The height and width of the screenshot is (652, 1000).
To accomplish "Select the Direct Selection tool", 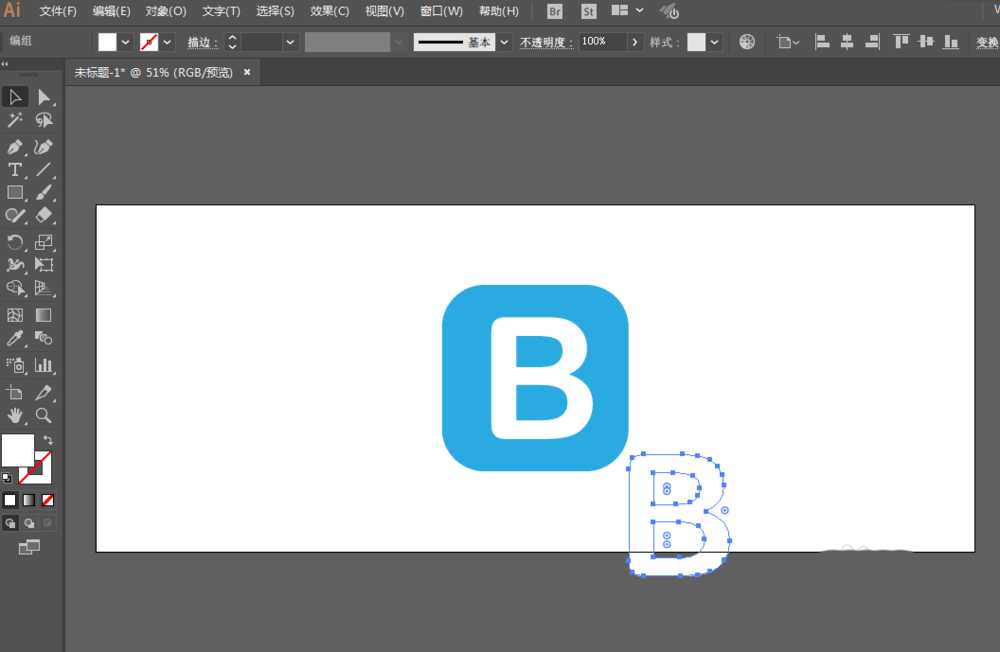I will pos(43,97).
